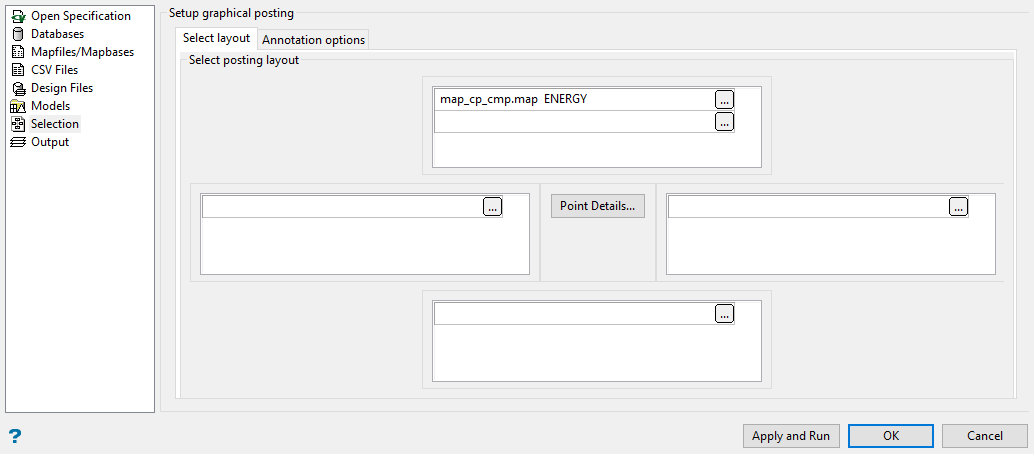The height and width of the screenshot is (454, 1034).
Task: Select Databases in the left tree
Action: point(57,34)
